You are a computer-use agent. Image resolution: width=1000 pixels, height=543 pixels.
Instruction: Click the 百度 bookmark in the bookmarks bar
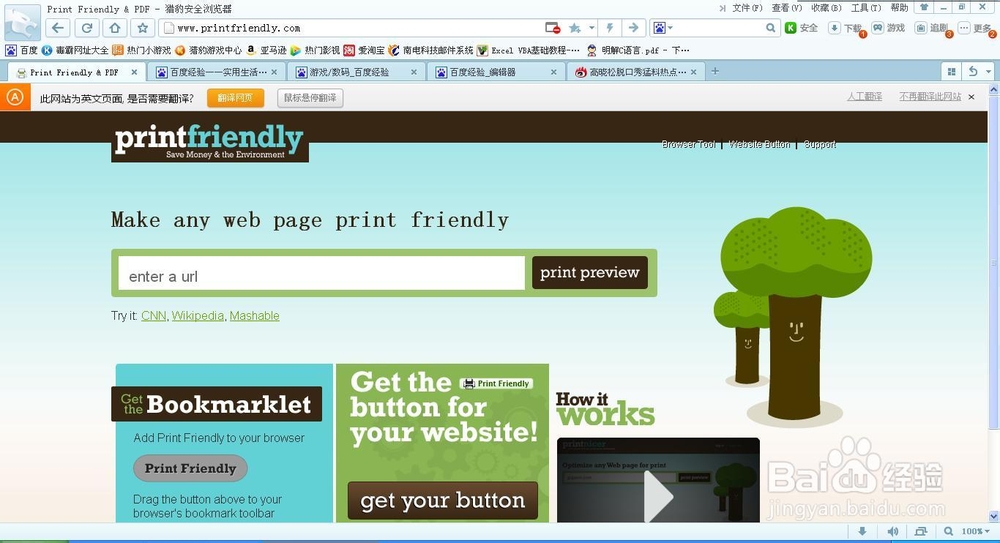pyautogui.click(x=22, y=50)
